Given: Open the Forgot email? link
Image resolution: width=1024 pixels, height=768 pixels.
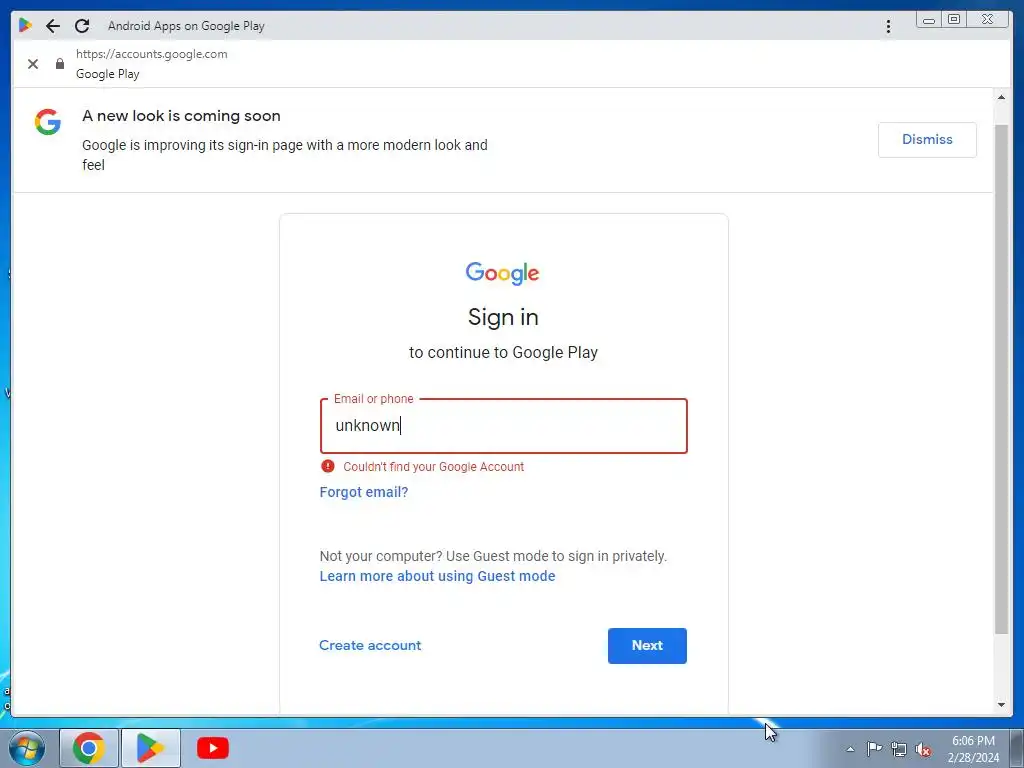Looking at the screenshot, I should tap(364, 492).
